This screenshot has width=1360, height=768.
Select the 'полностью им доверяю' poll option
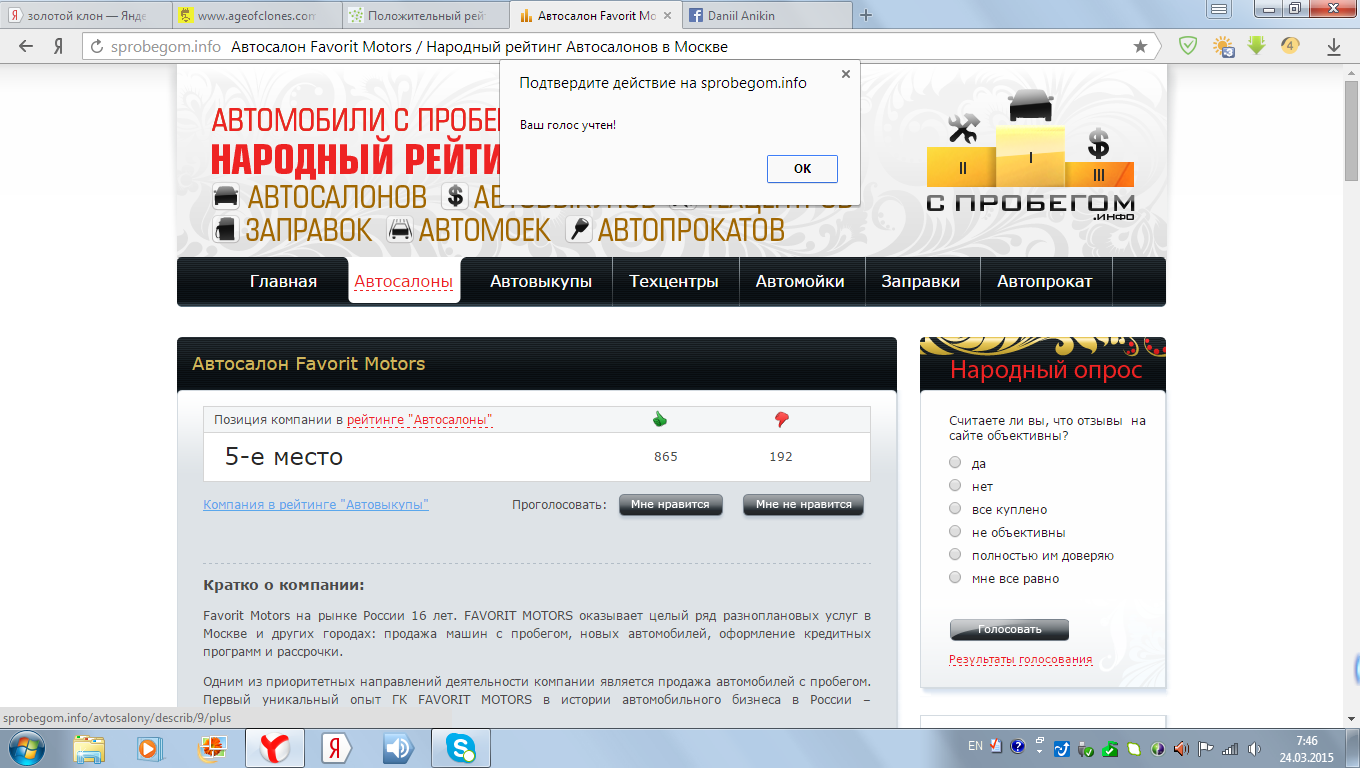click(955, 555)
